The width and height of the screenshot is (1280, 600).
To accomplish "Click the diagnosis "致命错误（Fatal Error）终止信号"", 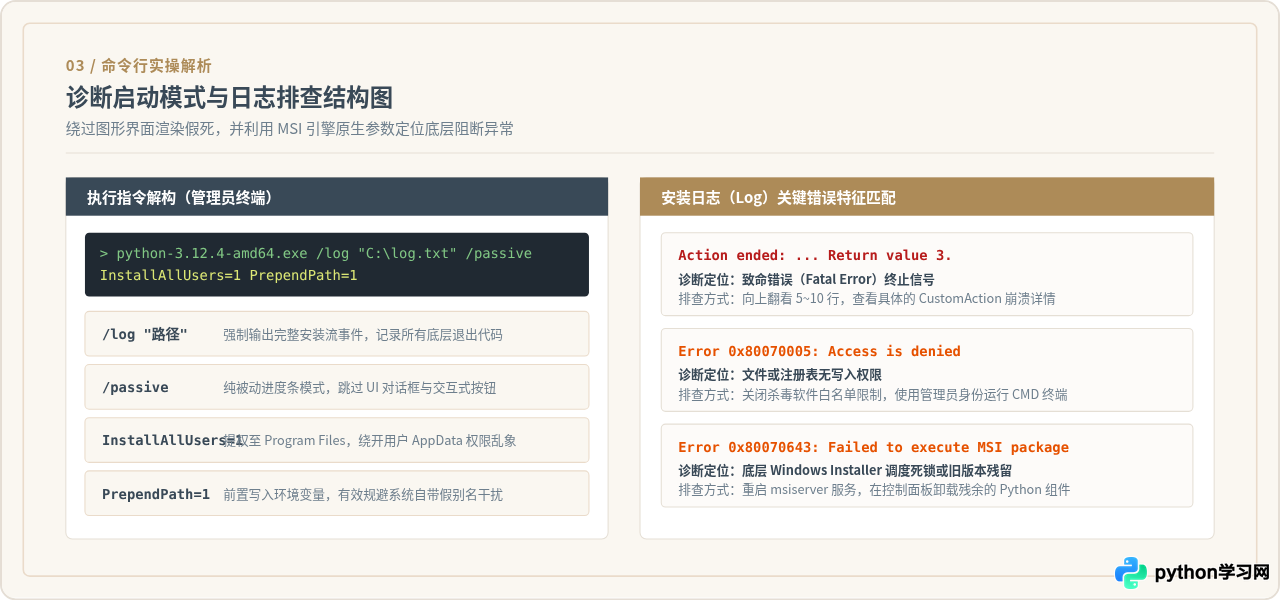I will pyautogui.click(x=806, y=279).
